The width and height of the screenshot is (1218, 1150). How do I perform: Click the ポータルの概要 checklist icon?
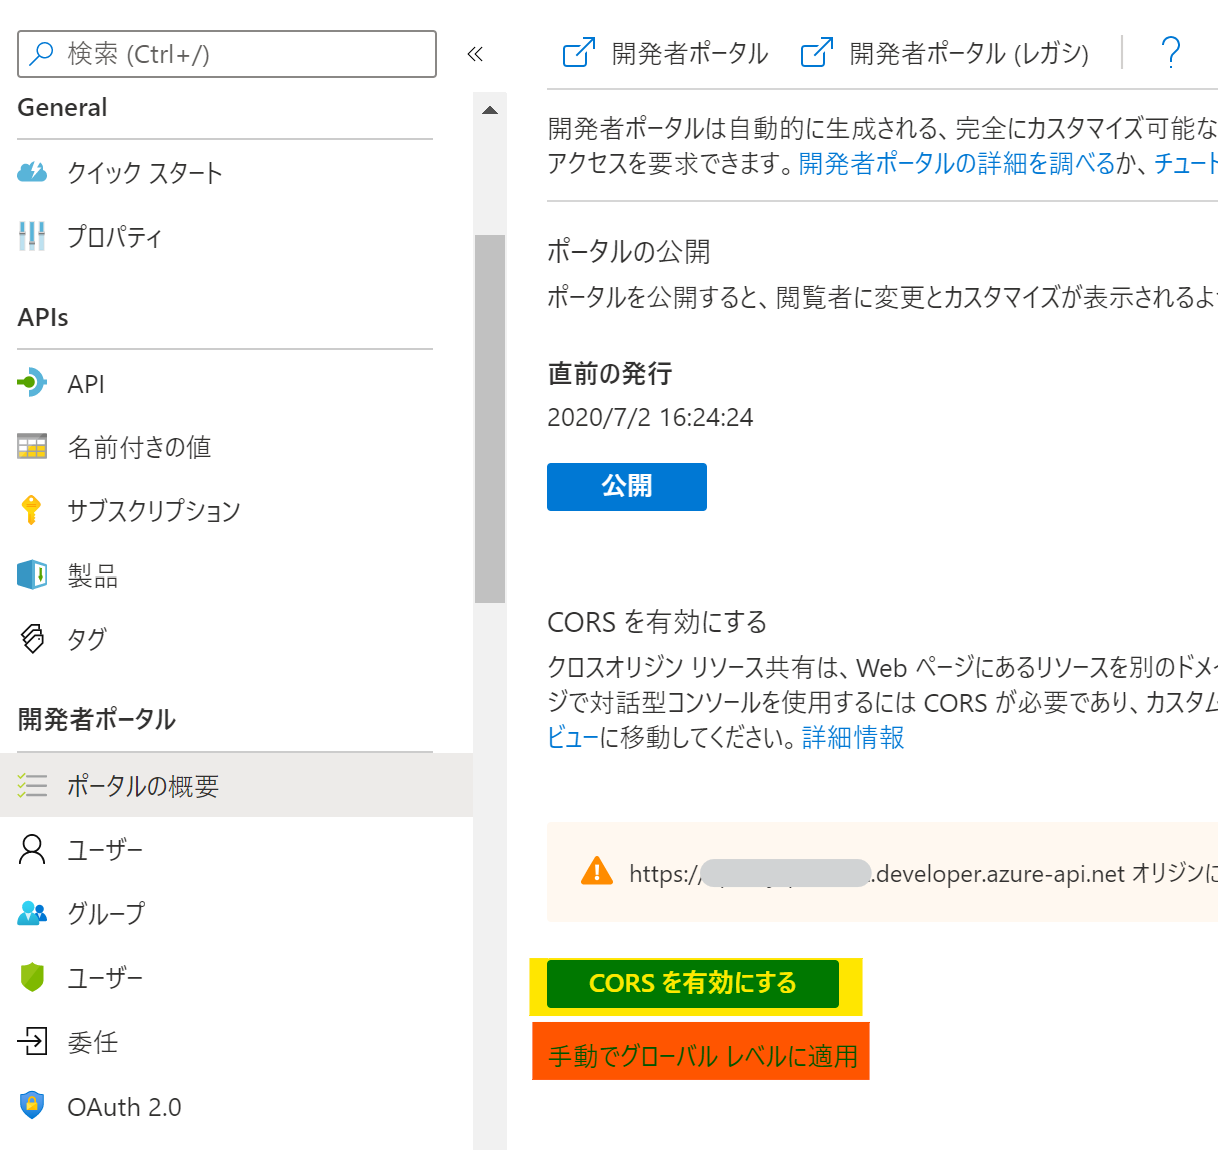point(32,786)
